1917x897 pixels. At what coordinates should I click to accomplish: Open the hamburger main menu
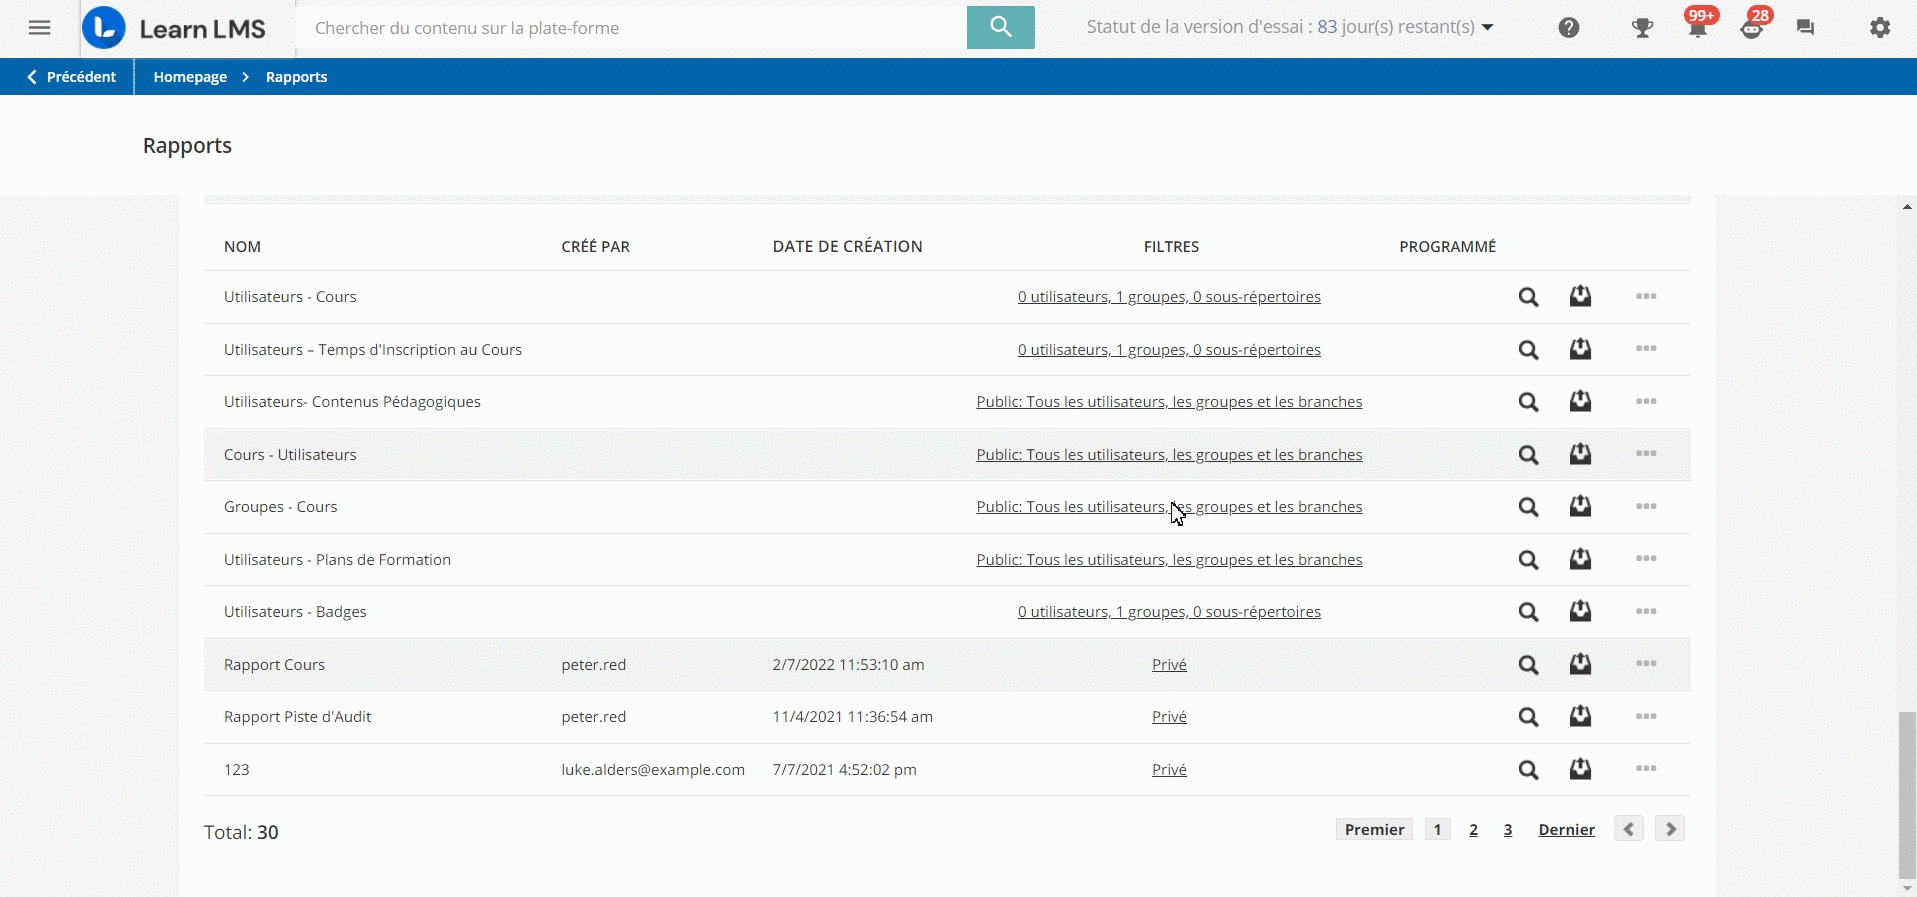click(39, 28)
